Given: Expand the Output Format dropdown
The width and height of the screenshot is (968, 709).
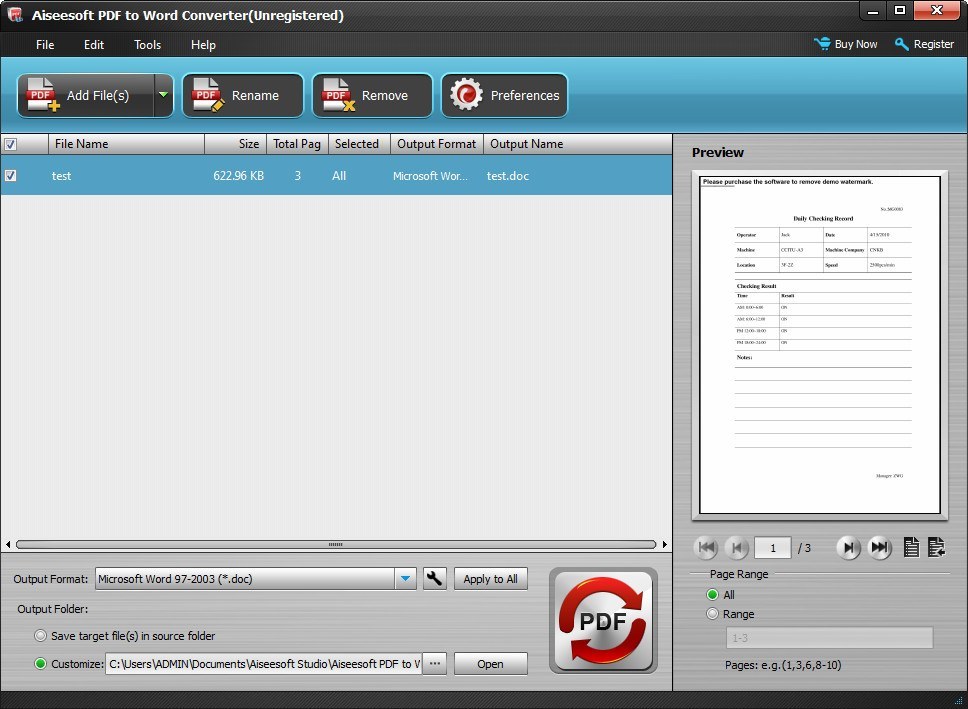Looking at the screenshot, I should pyautogui.click(x=405, y=579).
